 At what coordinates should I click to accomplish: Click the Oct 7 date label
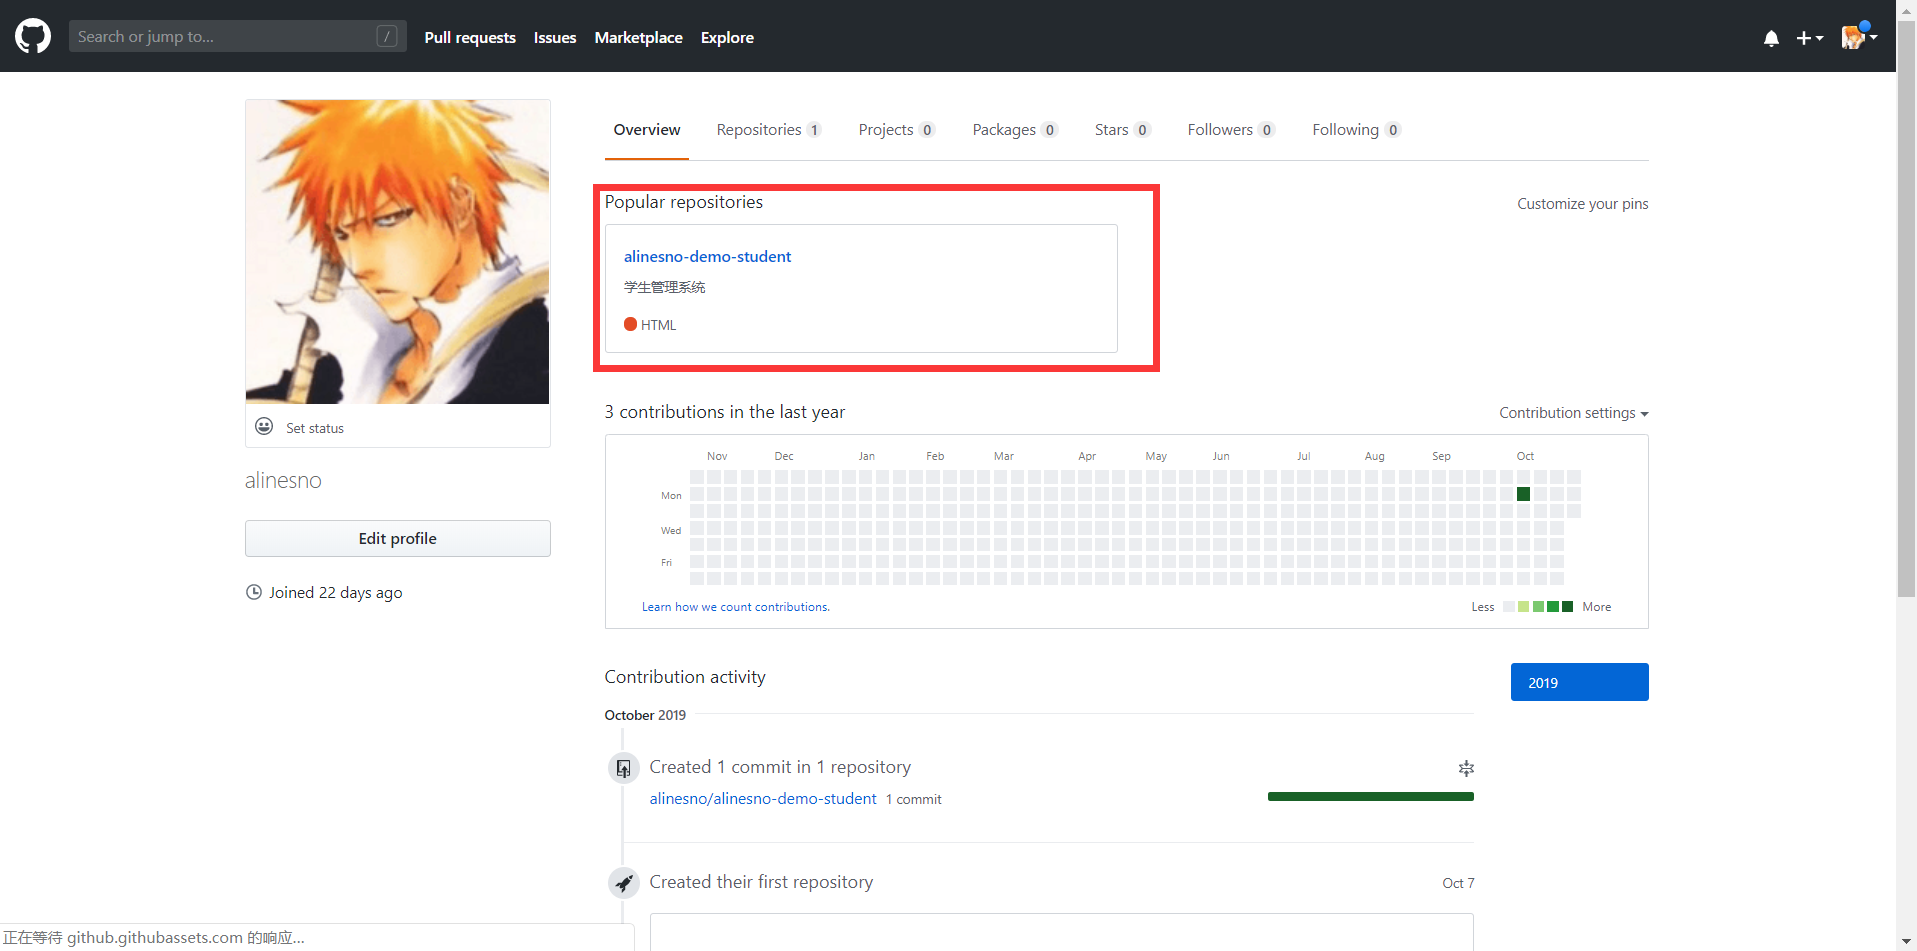pyautogui.click(x=1458, y=883)
